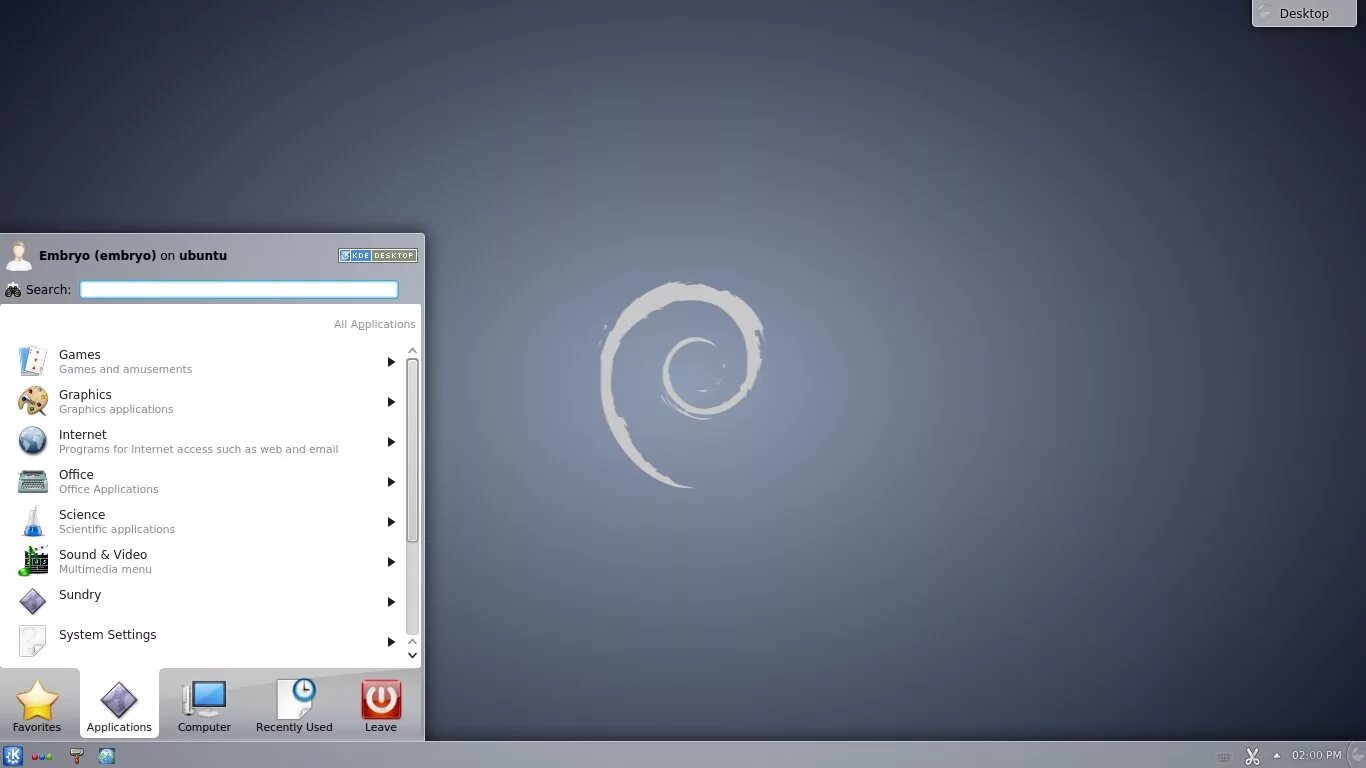1366x768 pixels.
Task: Click the three colored dots activity icon
Action: coord(42,757)
